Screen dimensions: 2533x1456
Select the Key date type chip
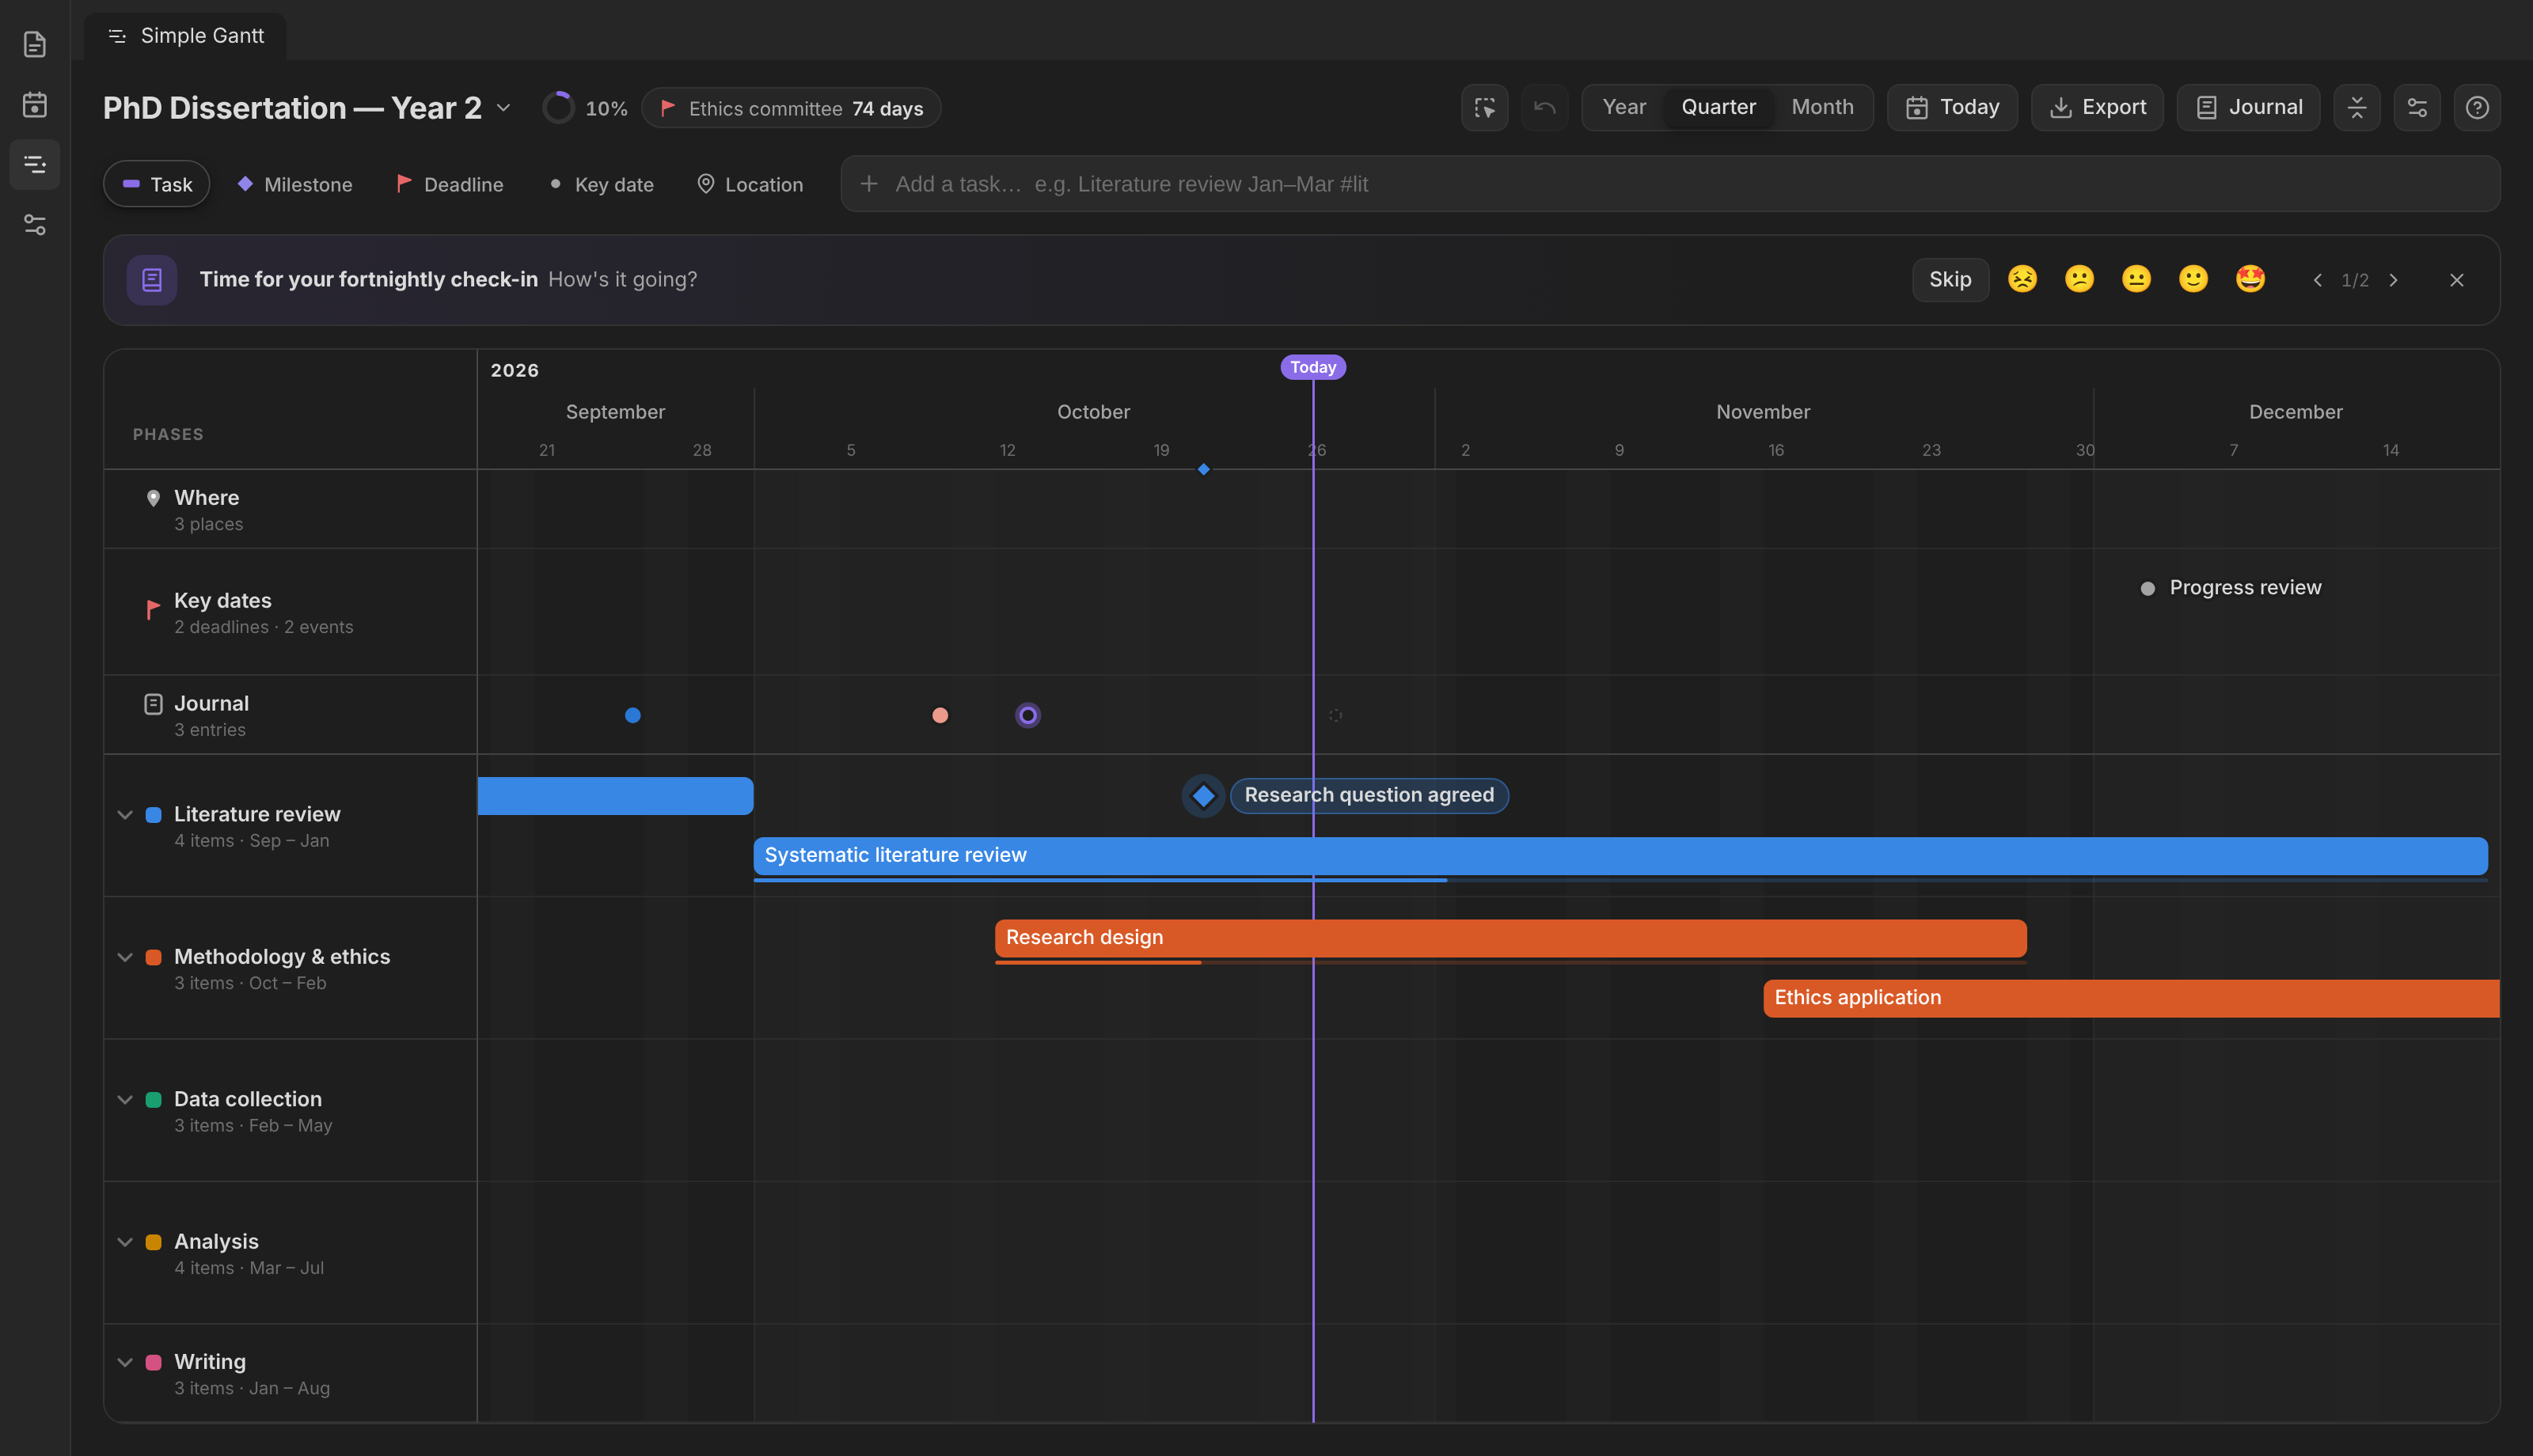(602, 184)
